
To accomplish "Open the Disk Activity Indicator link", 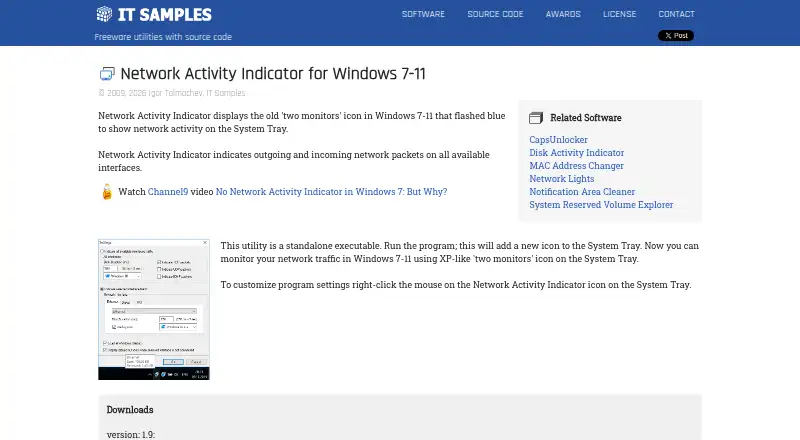I will pyautogui.click(x=577, y=153).
